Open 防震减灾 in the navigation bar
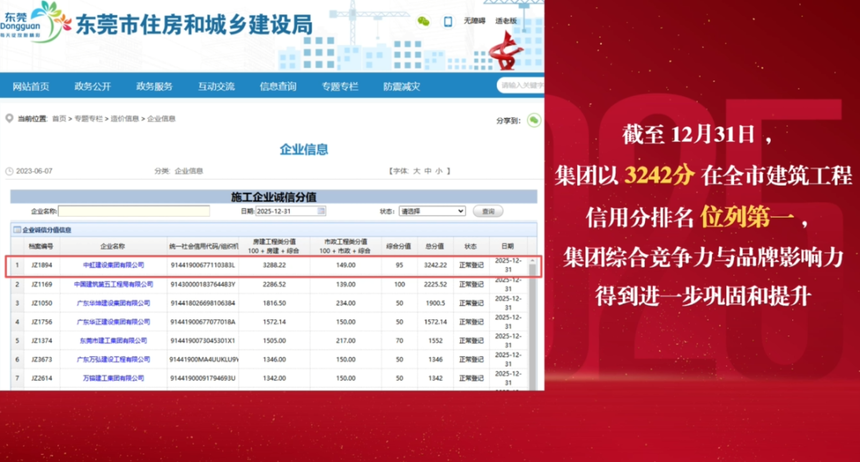860x462 pixels. point(401,86)
